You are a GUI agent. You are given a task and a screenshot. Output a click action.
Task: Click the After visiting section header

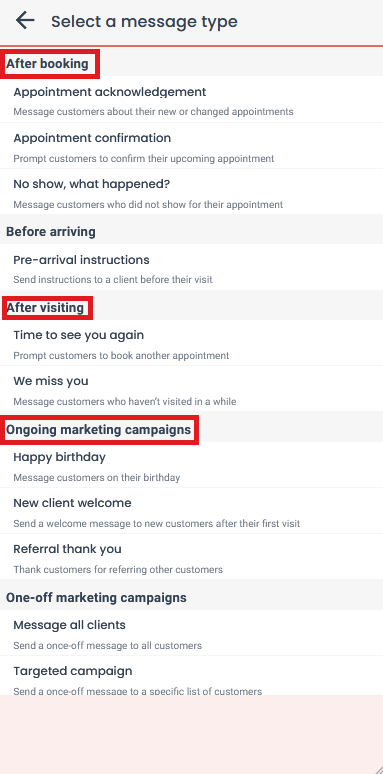click(x=45, y=308)
